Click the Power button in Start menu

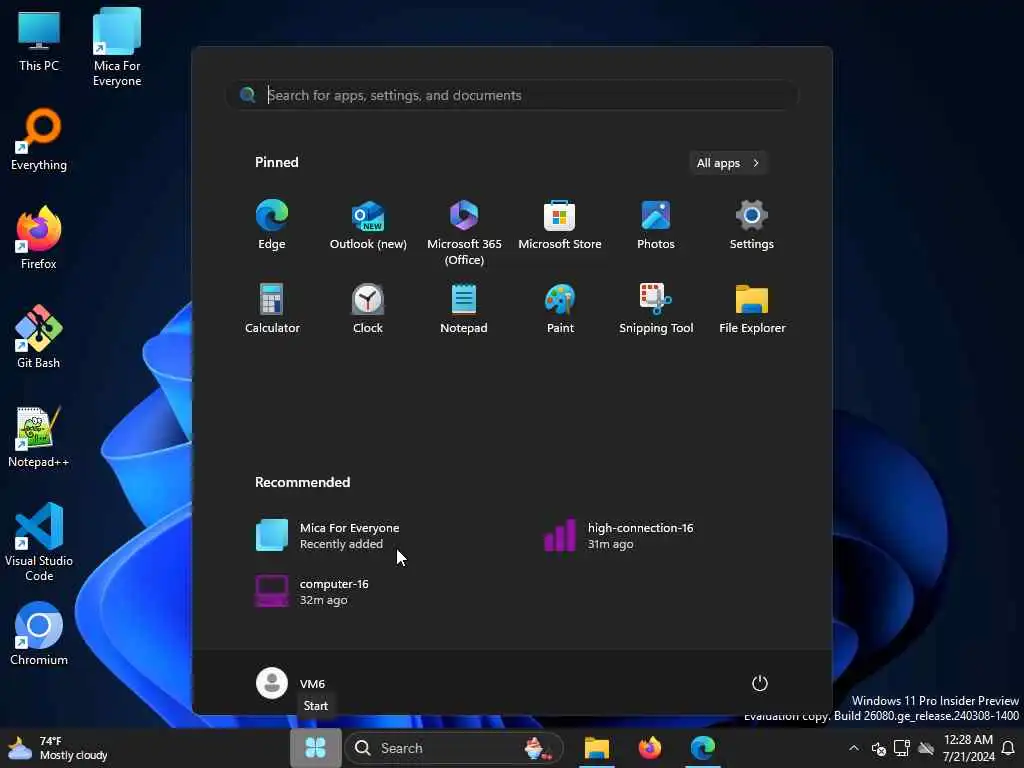(x=760, y=683)
